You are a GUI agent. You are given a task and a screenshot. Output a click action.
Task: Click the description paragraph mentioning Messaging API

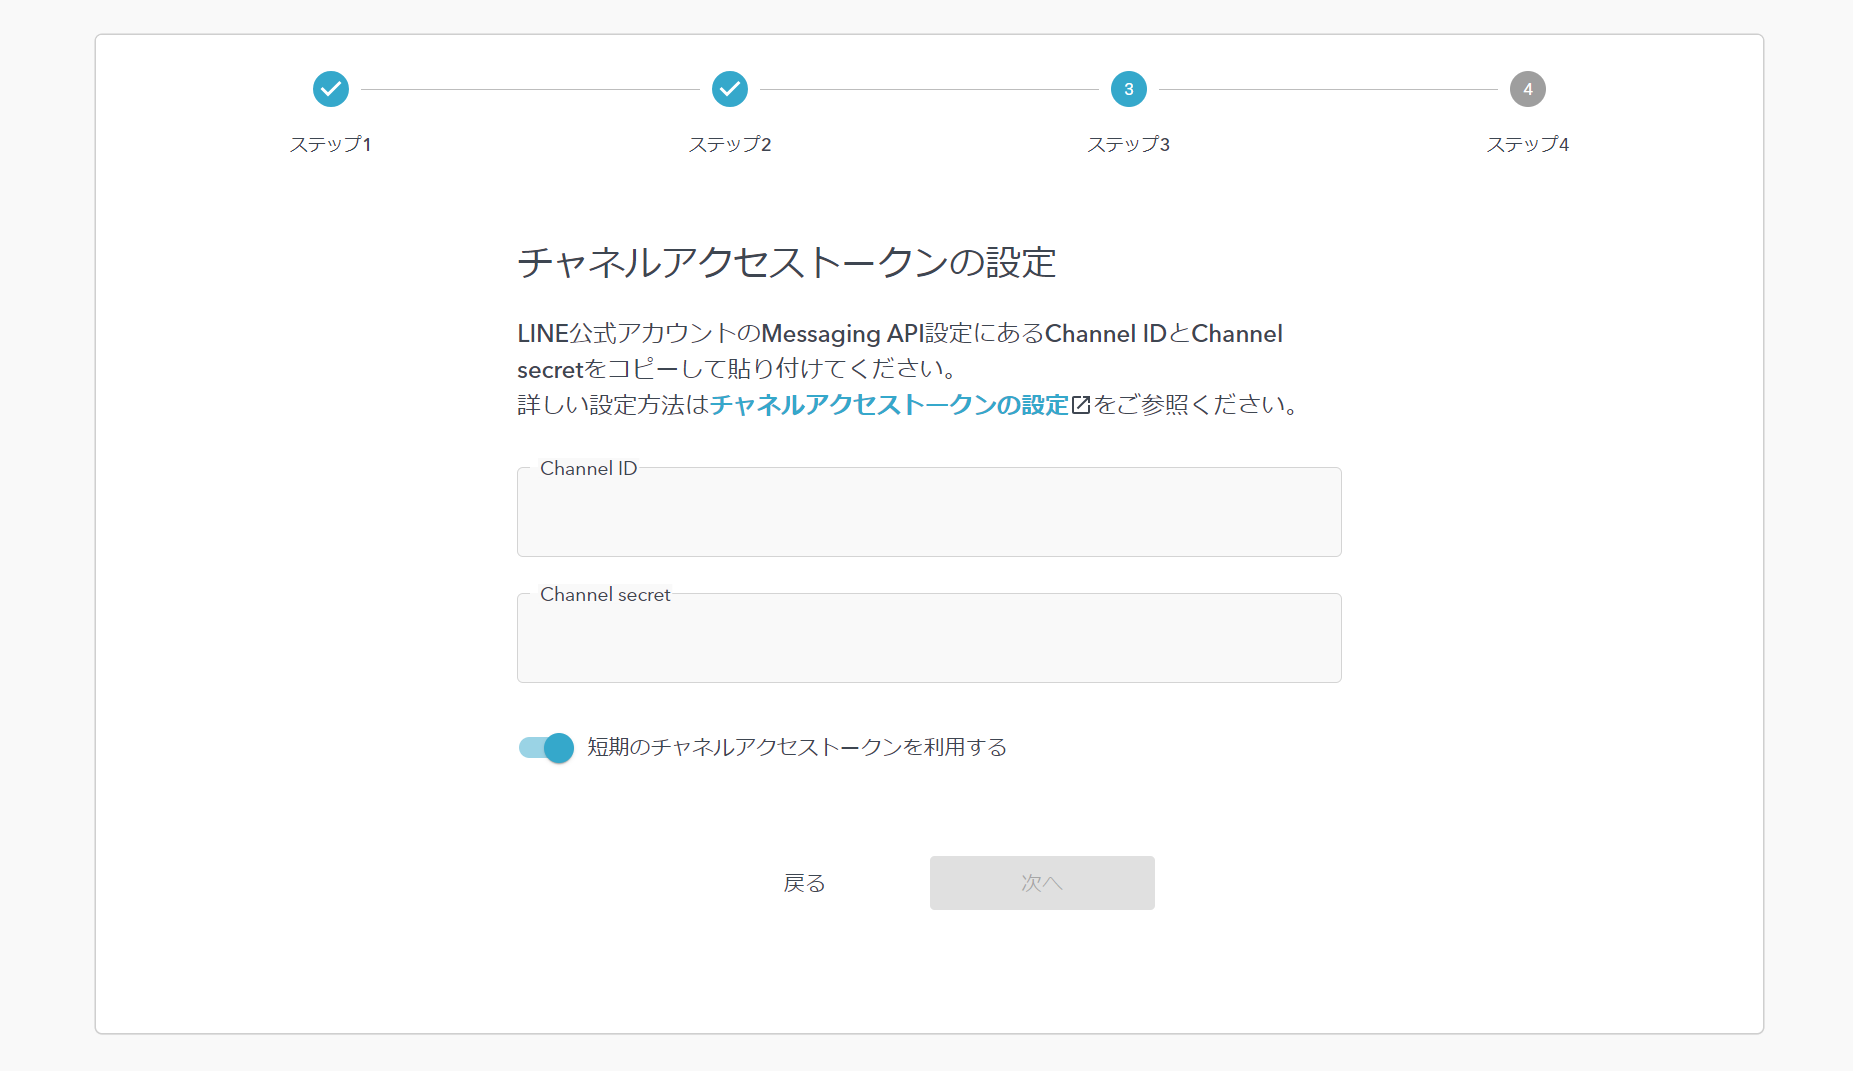[x=899, y=351]
